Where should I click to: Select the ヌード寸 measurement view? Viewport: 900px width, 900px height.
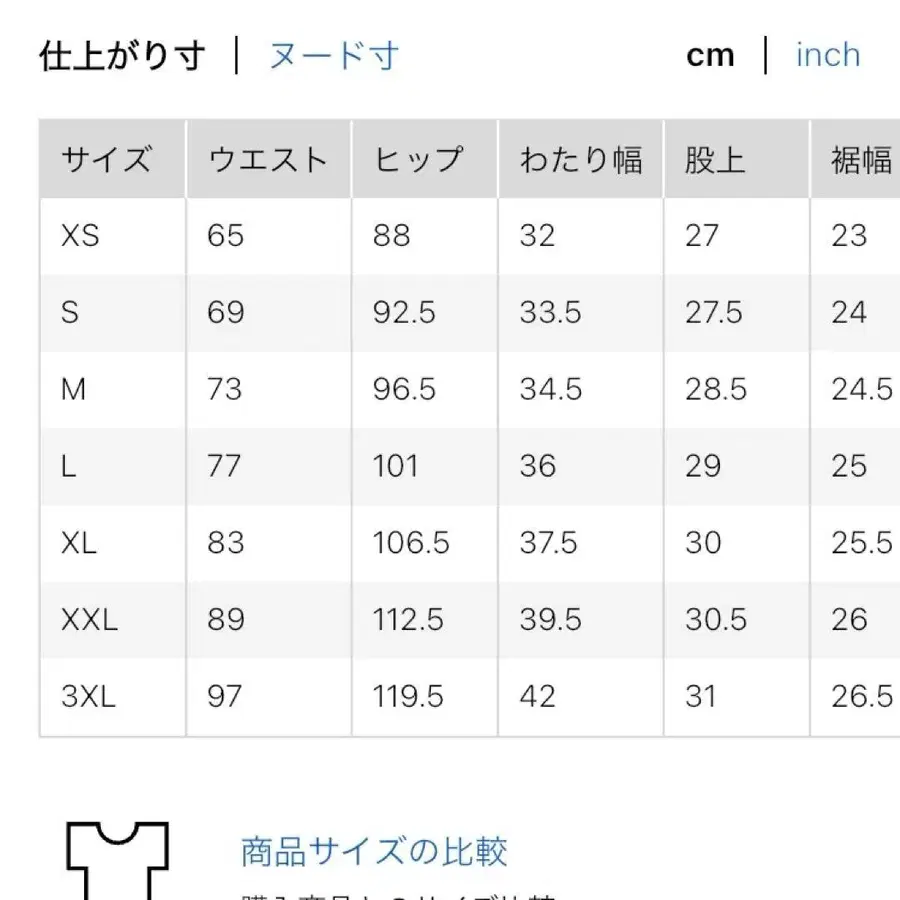[332, 56]
